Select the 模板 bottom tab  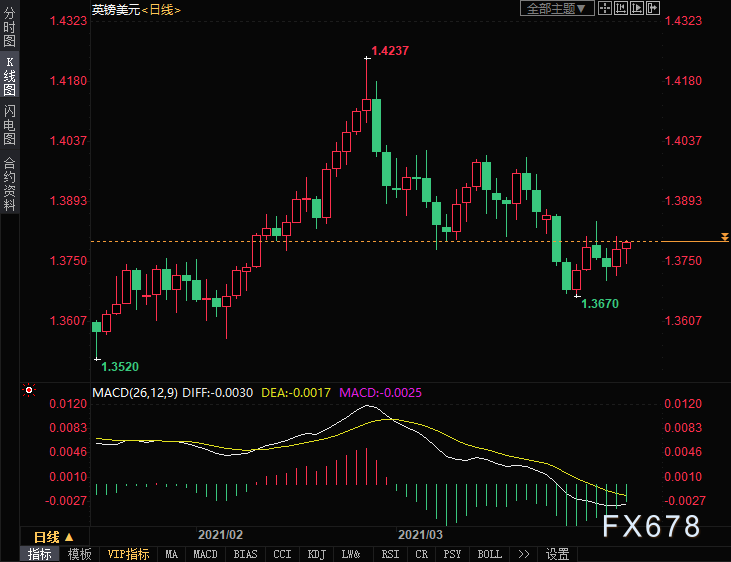(79, 554)
